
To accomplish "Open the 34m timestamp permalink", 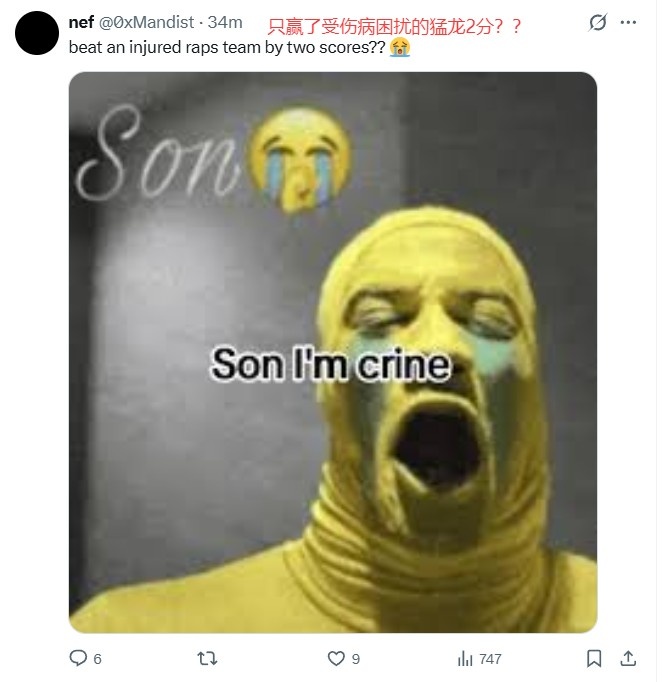I will click(224, 22).
